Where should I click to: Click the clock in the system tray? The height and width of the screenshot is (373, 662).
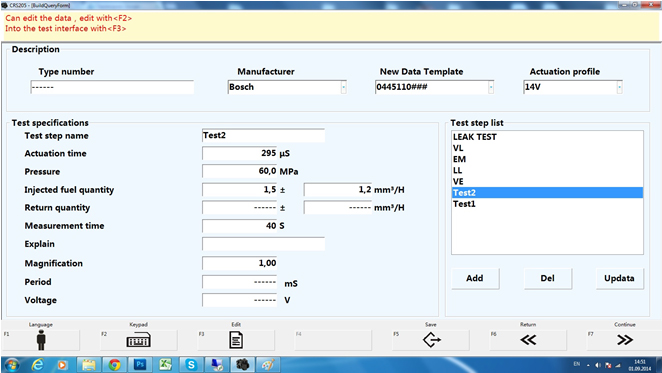click(640, 365)
